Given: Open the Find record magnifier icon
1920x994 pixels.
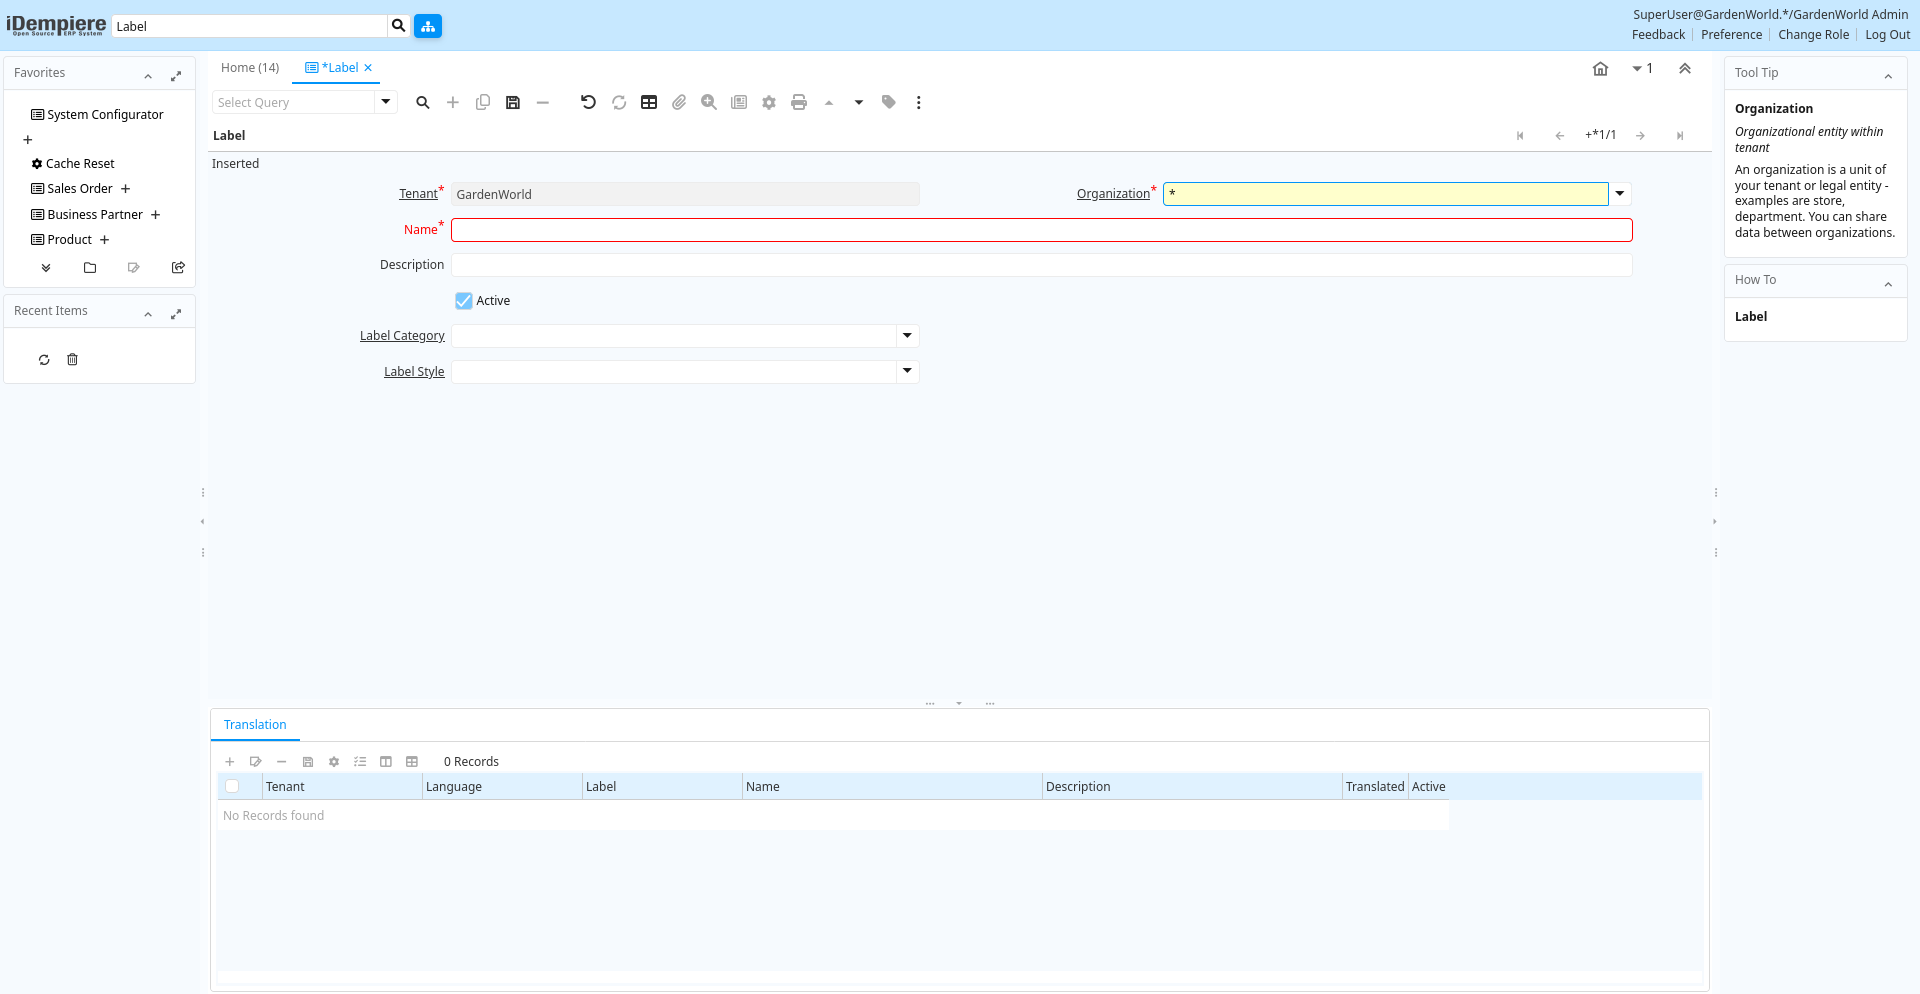Looking at the screenshot, I should tap(423, 102).
